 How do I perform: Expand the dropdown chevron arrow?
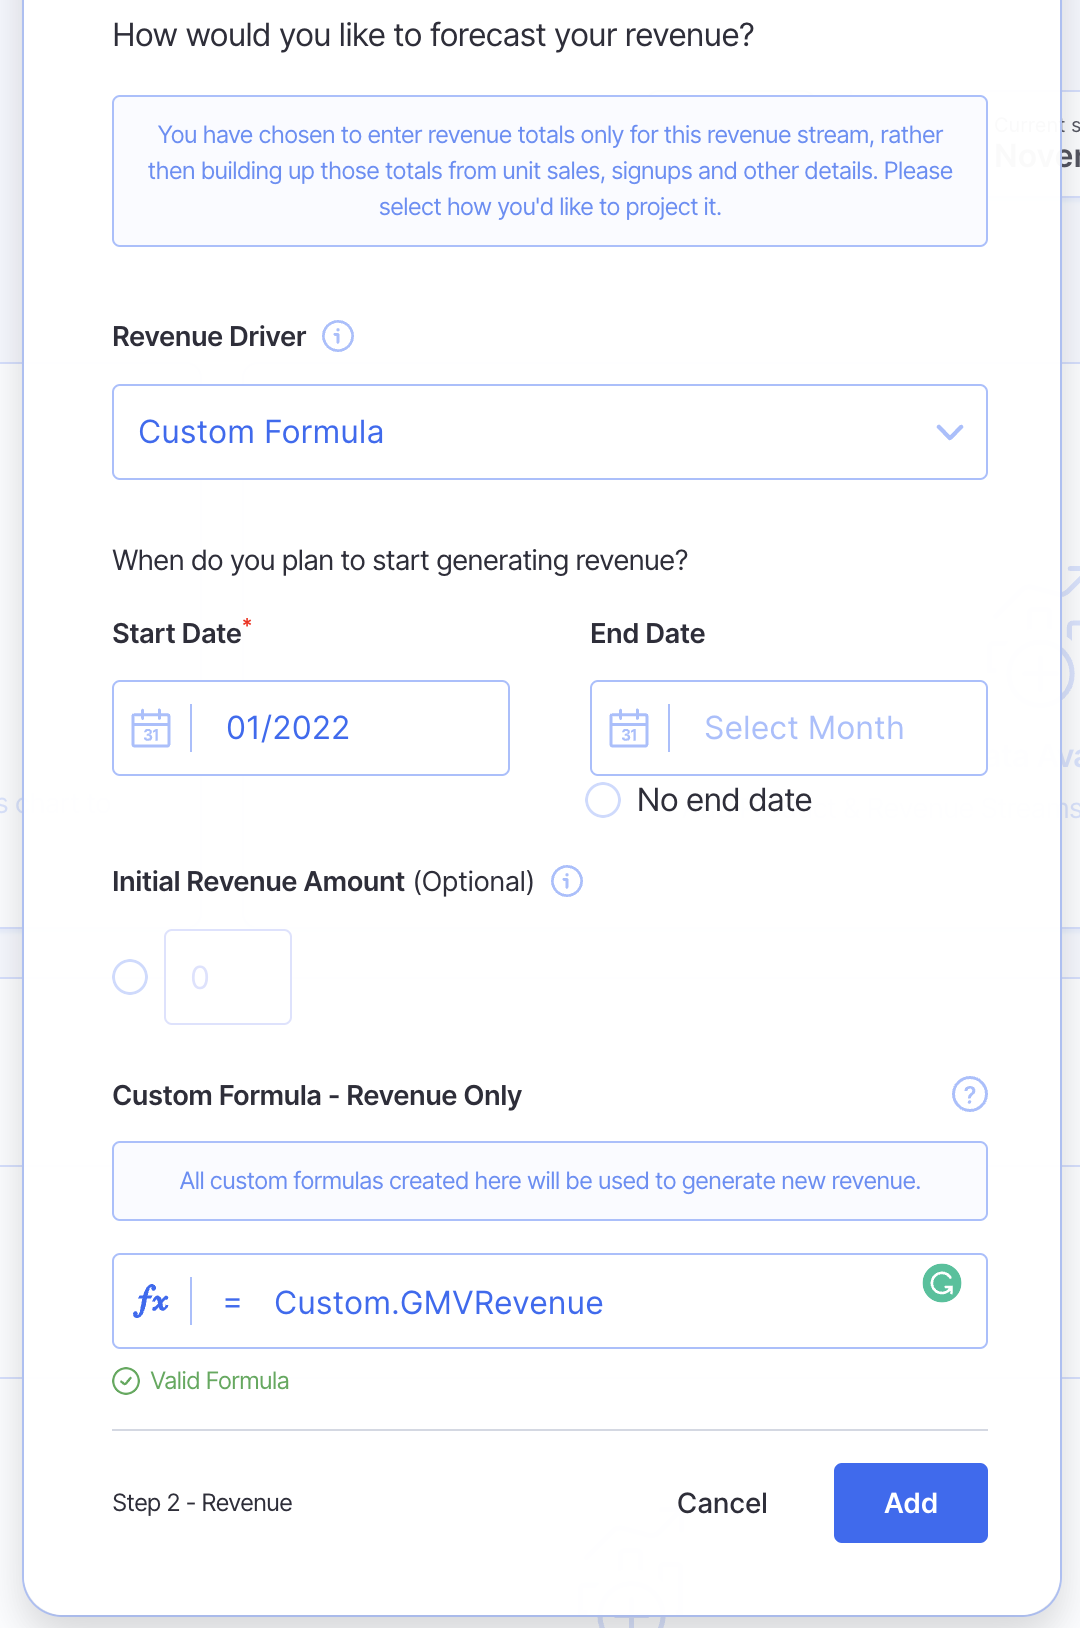[x=949, y=432]
